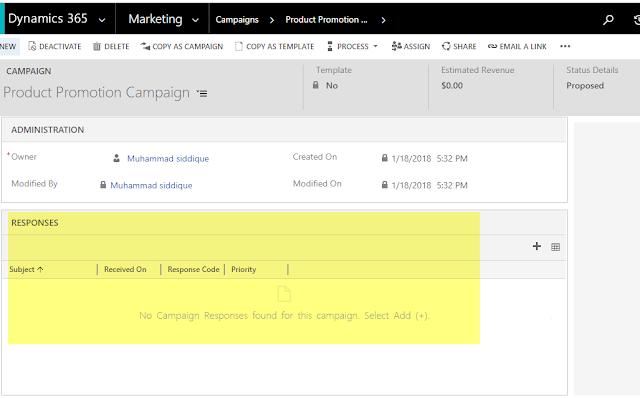640x398 pixels.
Task: Go to Campaigns breadcrumb
Action: [x=237, y=20]
